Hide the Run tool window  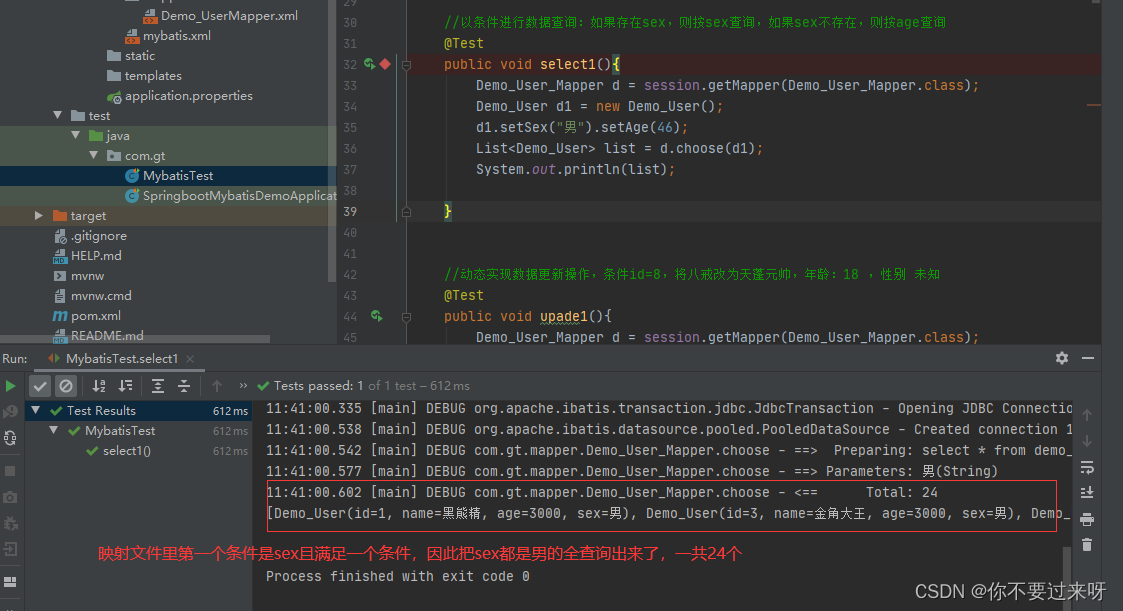coord(1088,358)
